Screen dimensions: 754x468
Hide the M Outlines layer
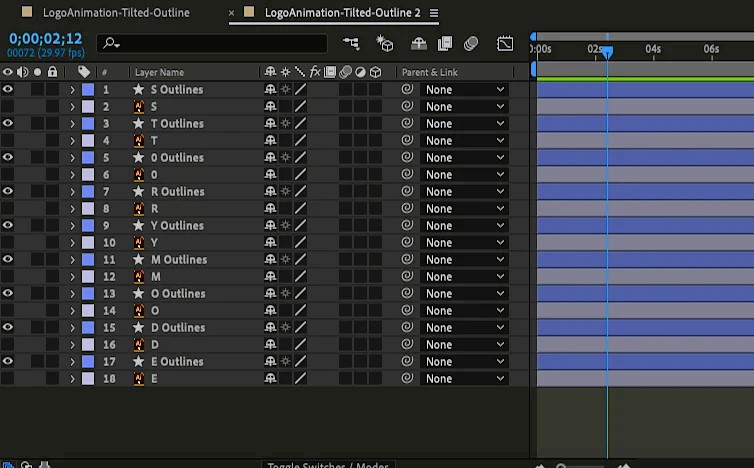click(x=8, y=259)
